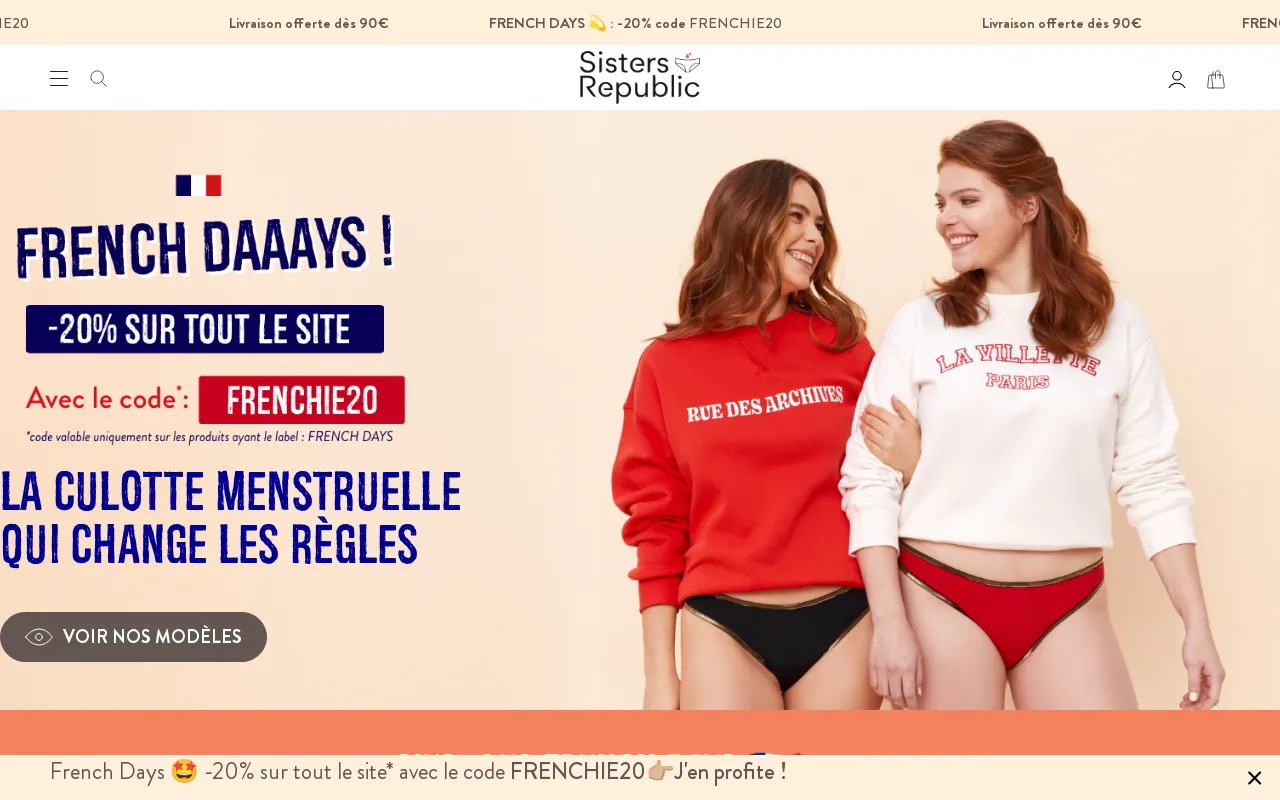Click the first "Livraison offerte dès 90€" announcement
Screen dimensions: 1280x800
pyautogui.click(x=308, y=23)
